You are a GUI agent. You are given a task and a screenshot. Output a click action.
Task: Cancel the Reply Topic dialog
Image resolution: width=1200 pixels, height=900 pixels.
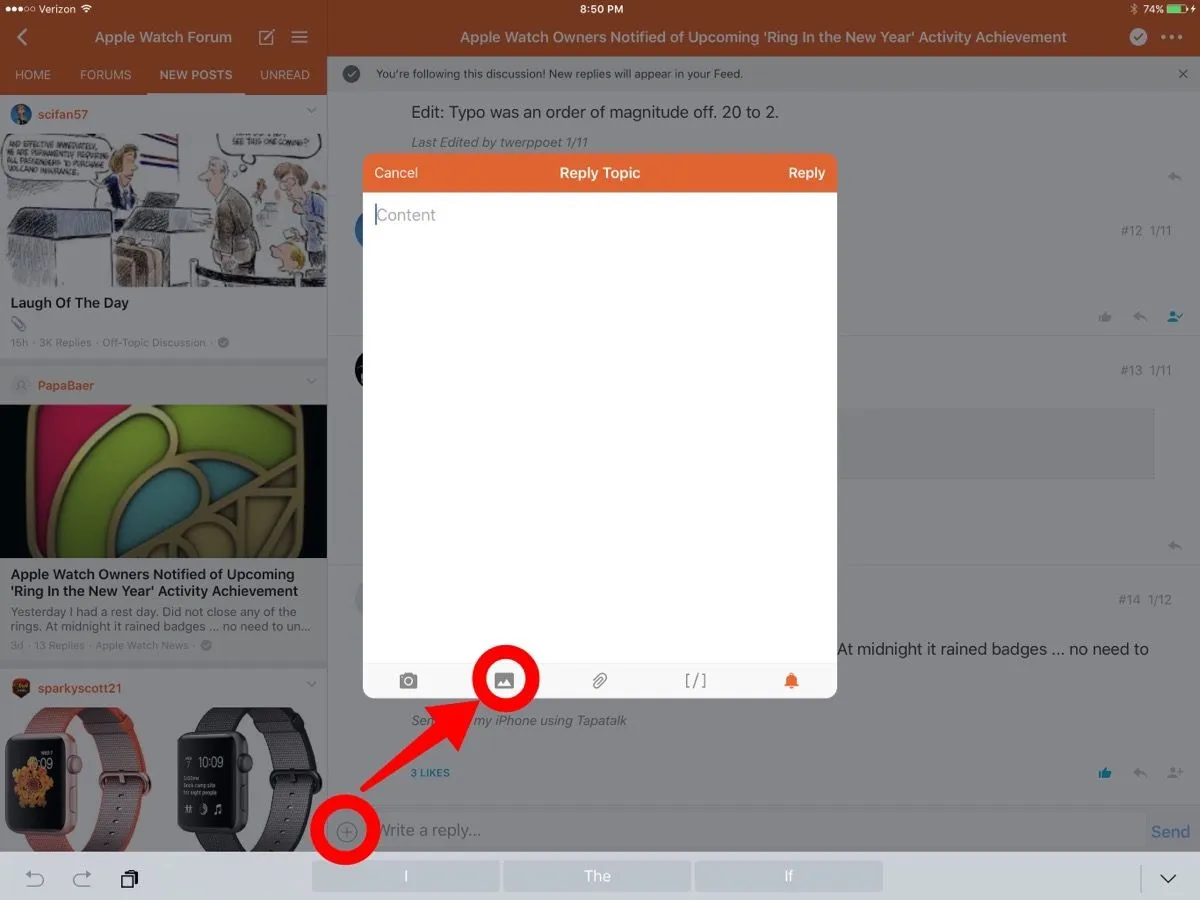[x=396, y=173]
